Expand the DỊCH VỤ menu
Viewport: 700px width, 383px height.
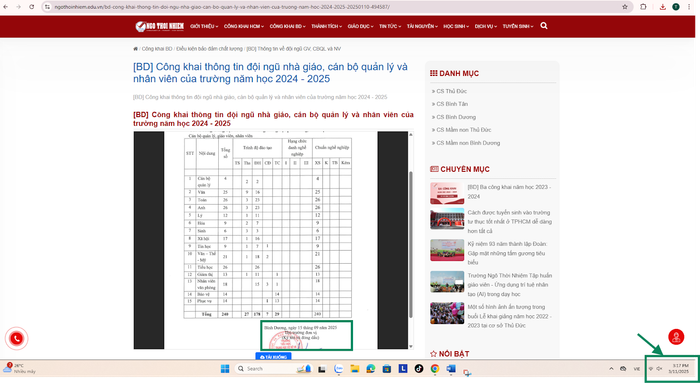tap(486, 26)
